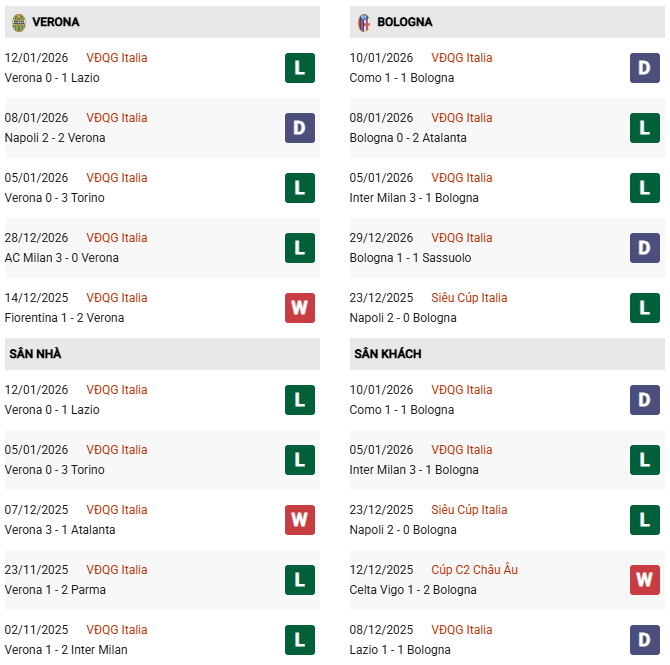The width and height of the screenshot is (670, 665).
Task: Click the Inter Milan 3 - 1 Bologna result in Bologna section
Action: [x=414, y=198]
